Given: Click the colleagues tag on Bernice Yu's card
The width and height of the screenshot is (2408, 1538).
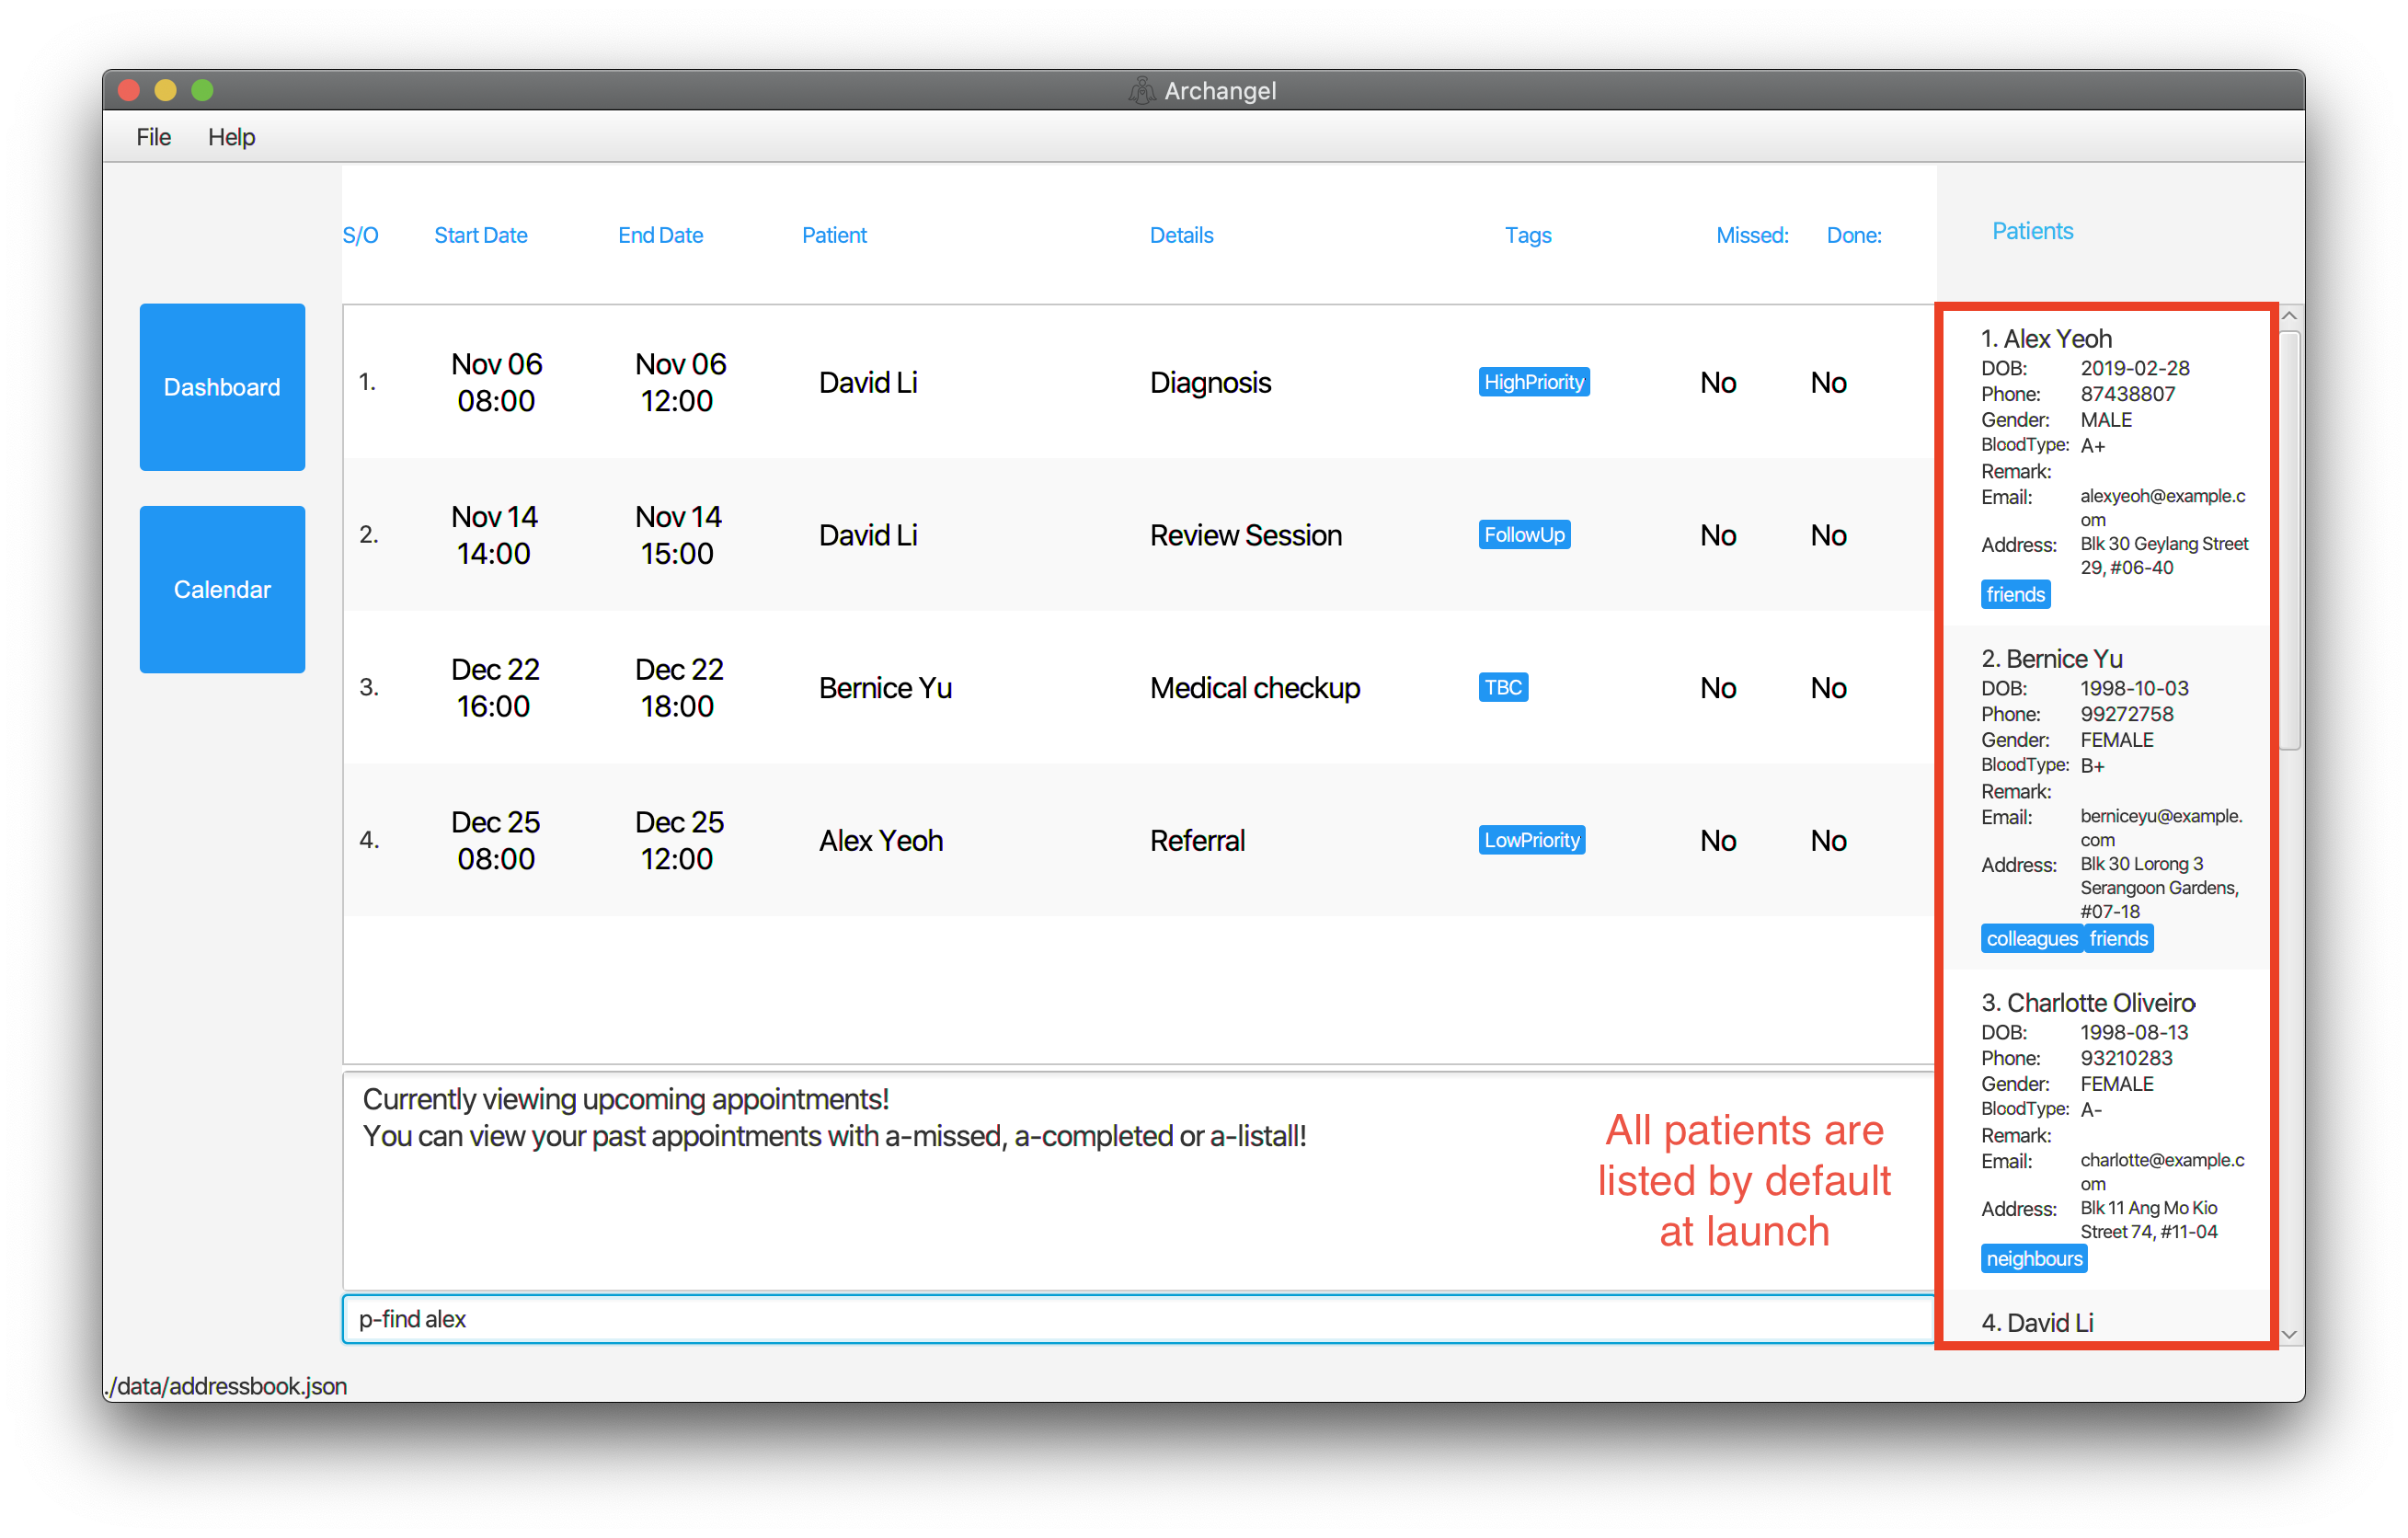Looking at the screenshot, I should (2031, 938).
